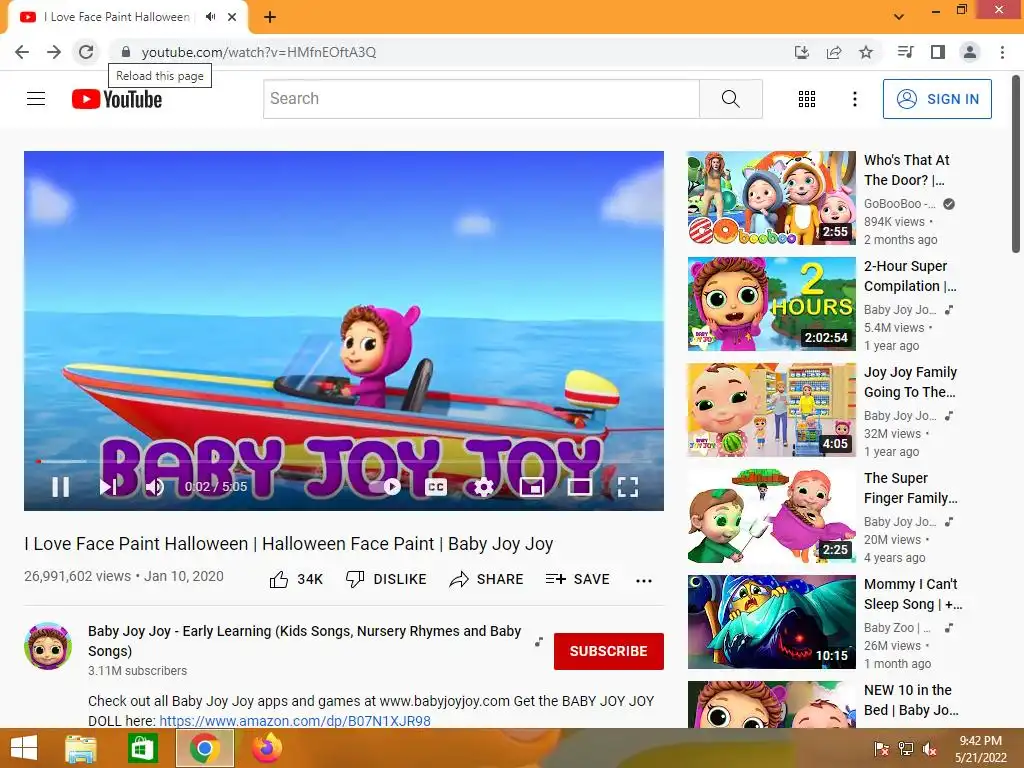The height and width of the screenshot is (768, 1024).
Task: Seek on the video progress bar
Action: point(344,461)
